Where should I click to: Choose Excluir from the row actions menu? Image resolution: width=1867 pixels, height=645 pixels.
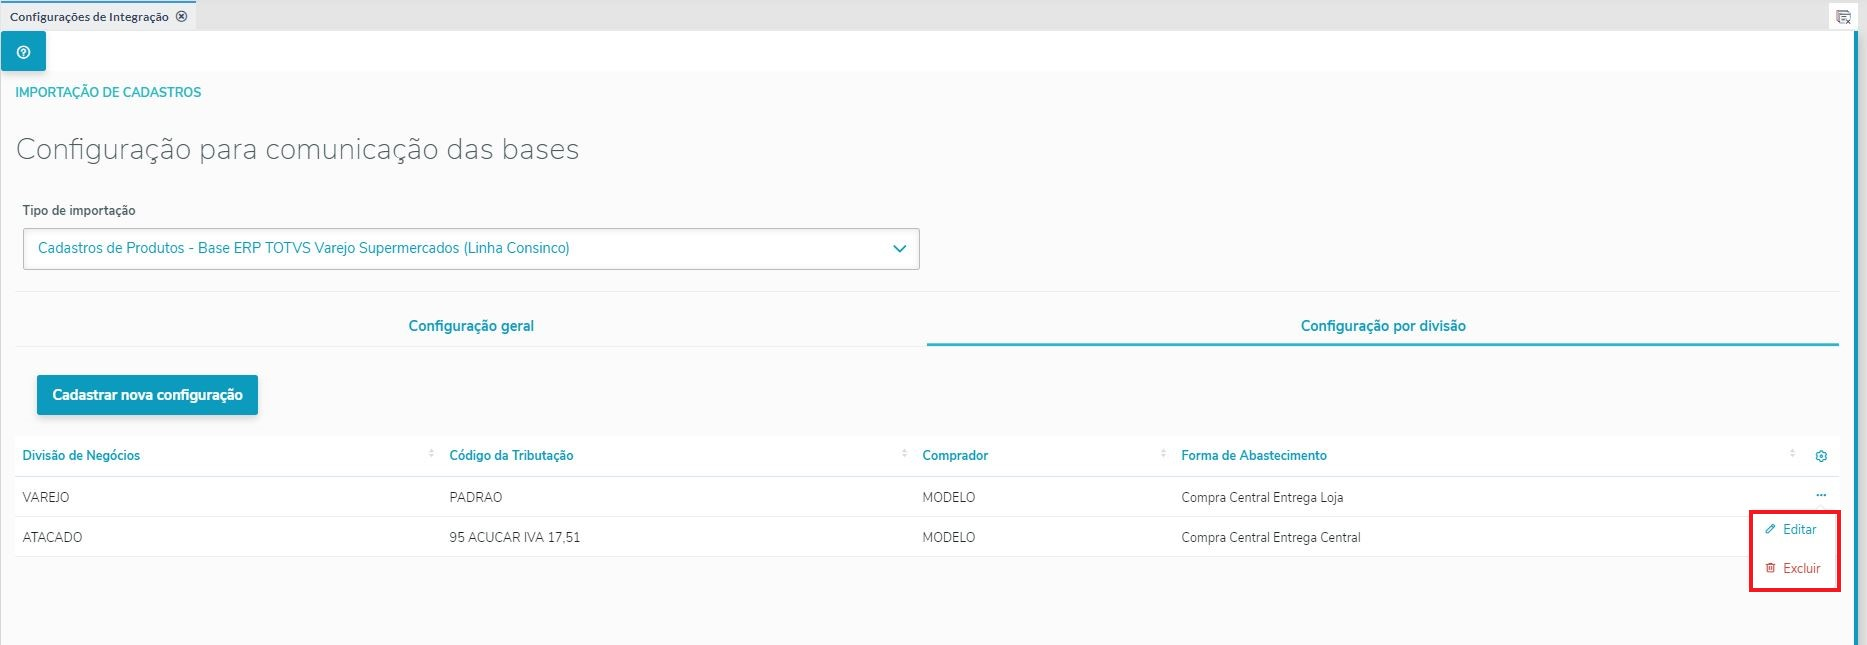pyautogui.click(x=1800, y=568)
